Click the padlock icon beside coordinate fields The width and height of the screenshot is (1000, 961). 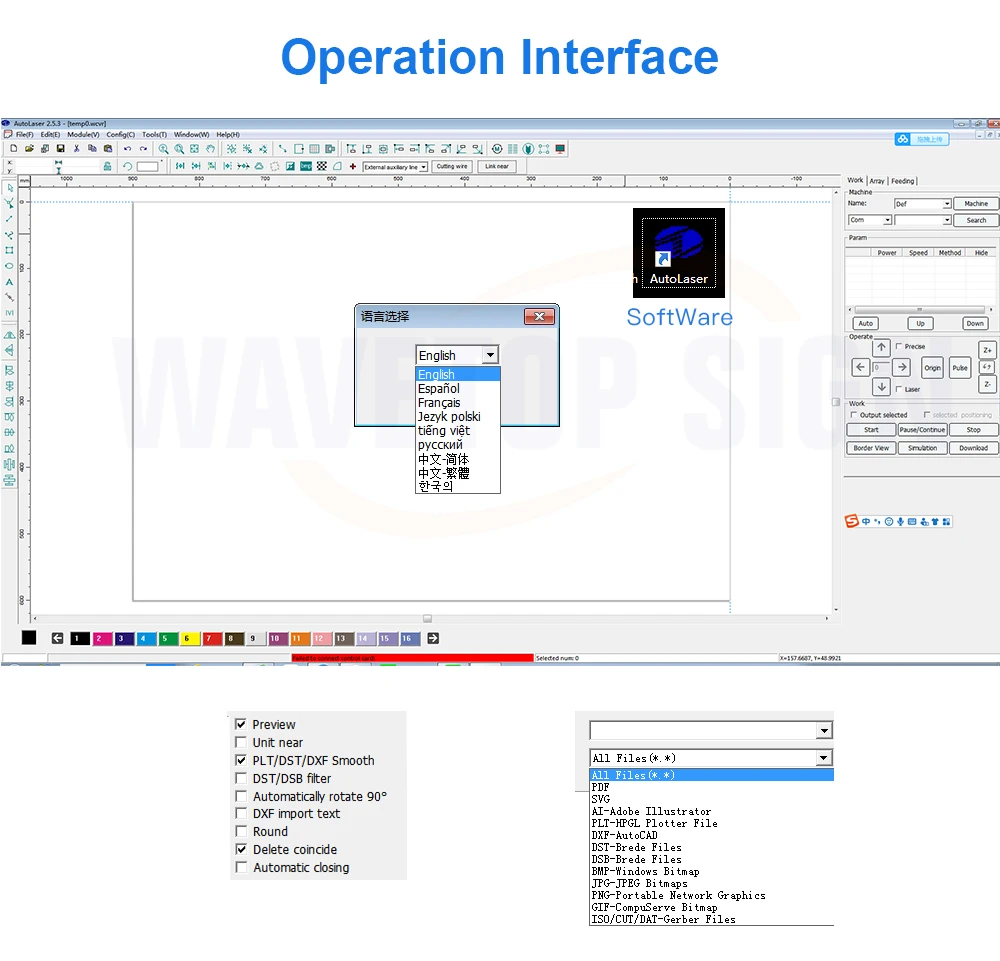[x=107, y=166]
